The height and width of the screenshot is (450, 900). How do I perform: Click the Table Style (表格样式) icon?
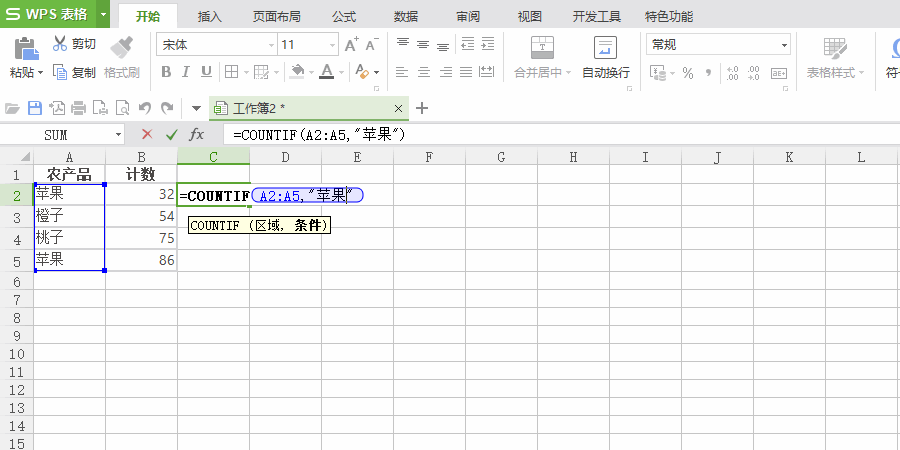(835, 48)
